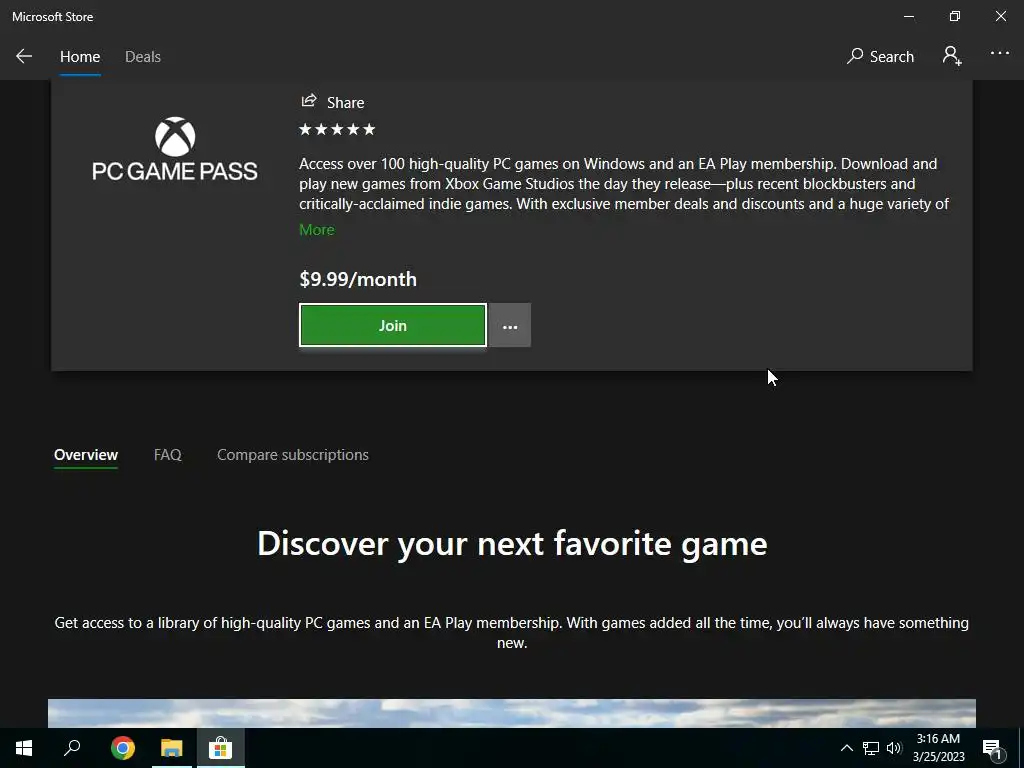
Task: Restore down the Microsoft Store window
Action: [x=955, y=16]
